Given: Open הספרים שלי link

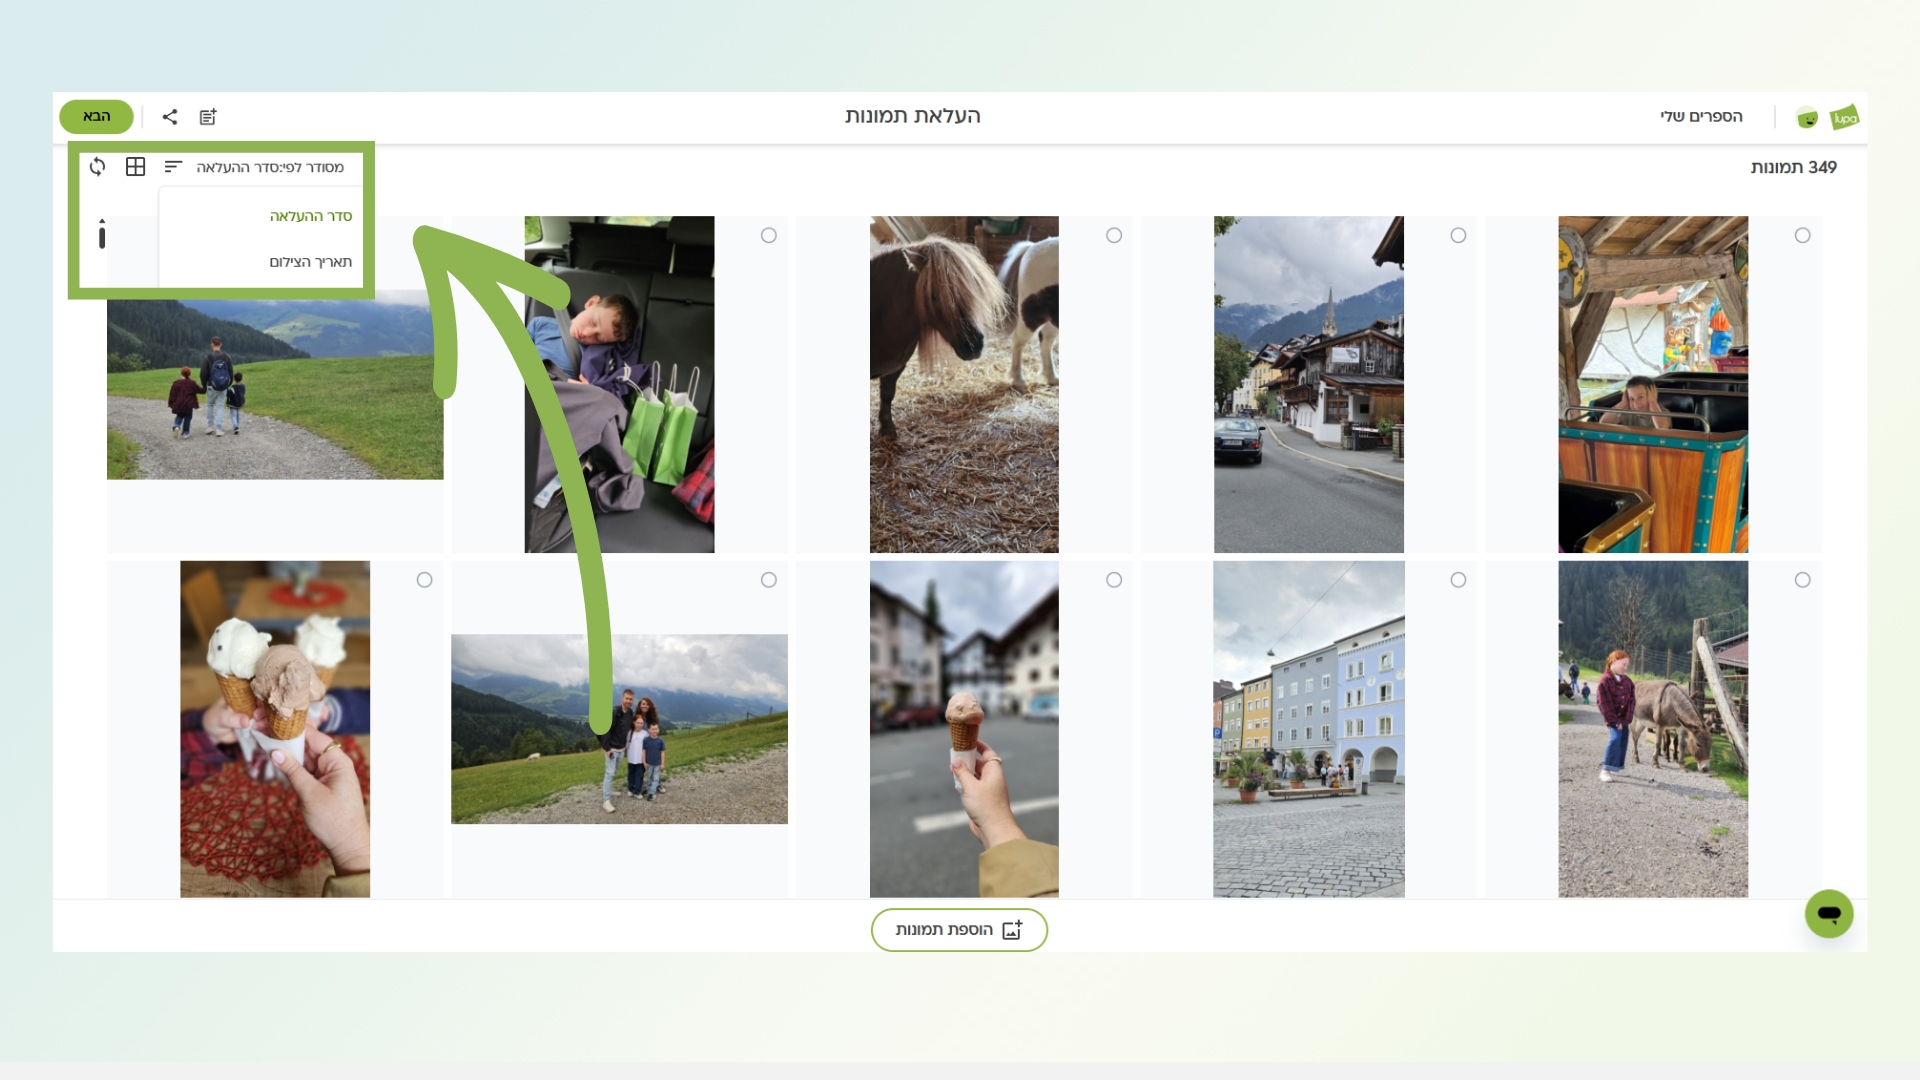Looking at the screenshot, I should pos(1701,117).
